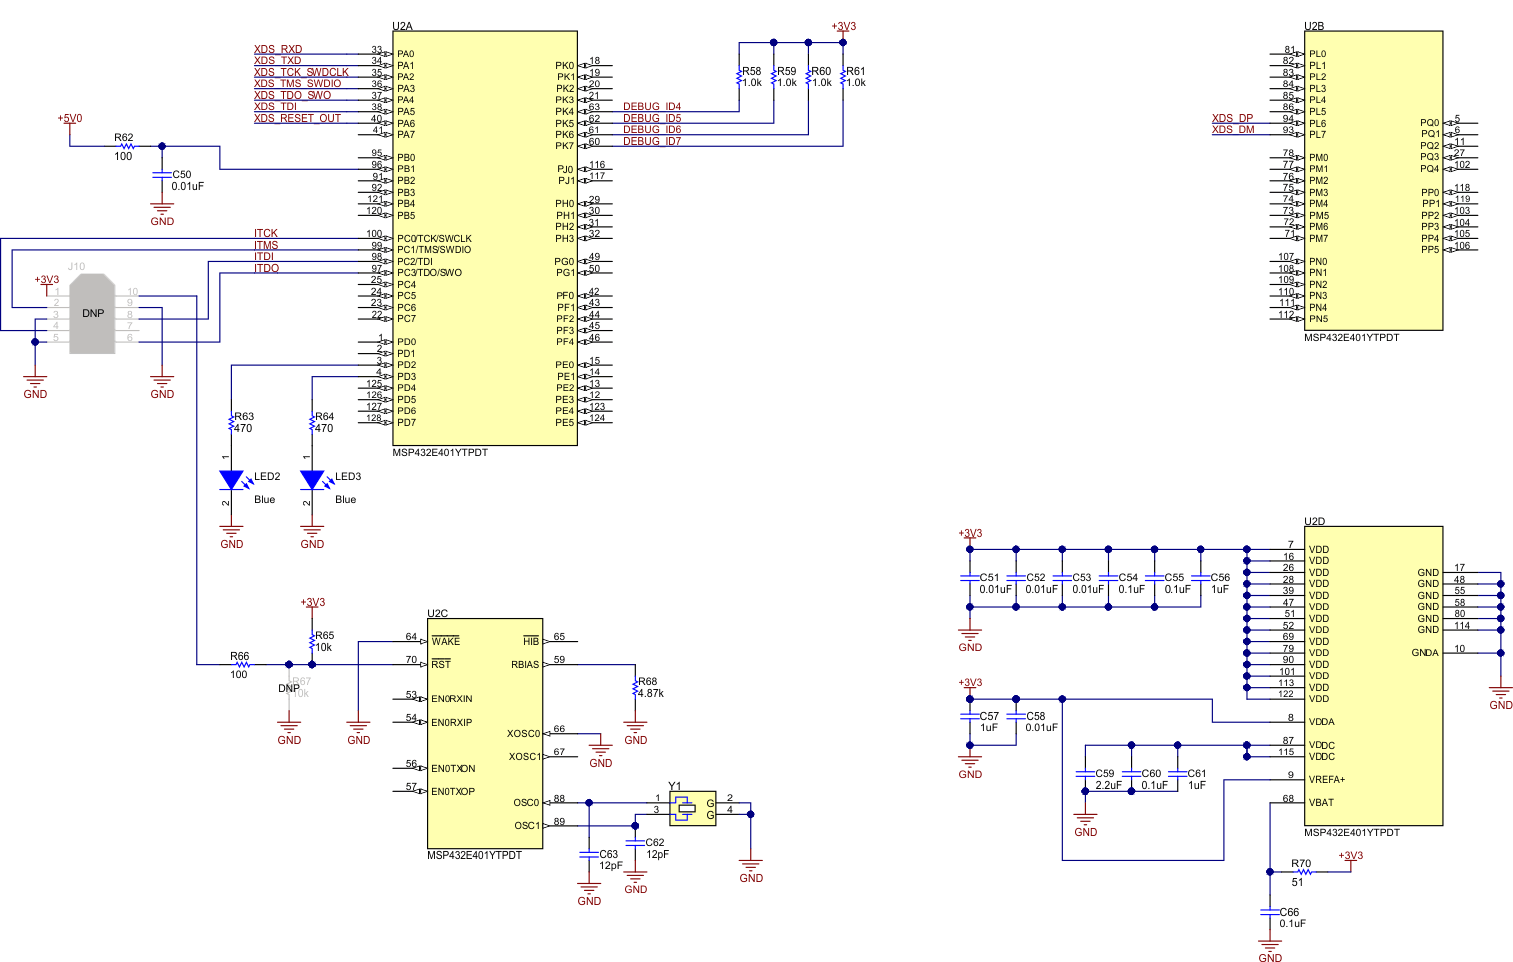Select the WAKE pin label on U2C
The width and height of the screenshot is (1513, 962).
[446, 641]
